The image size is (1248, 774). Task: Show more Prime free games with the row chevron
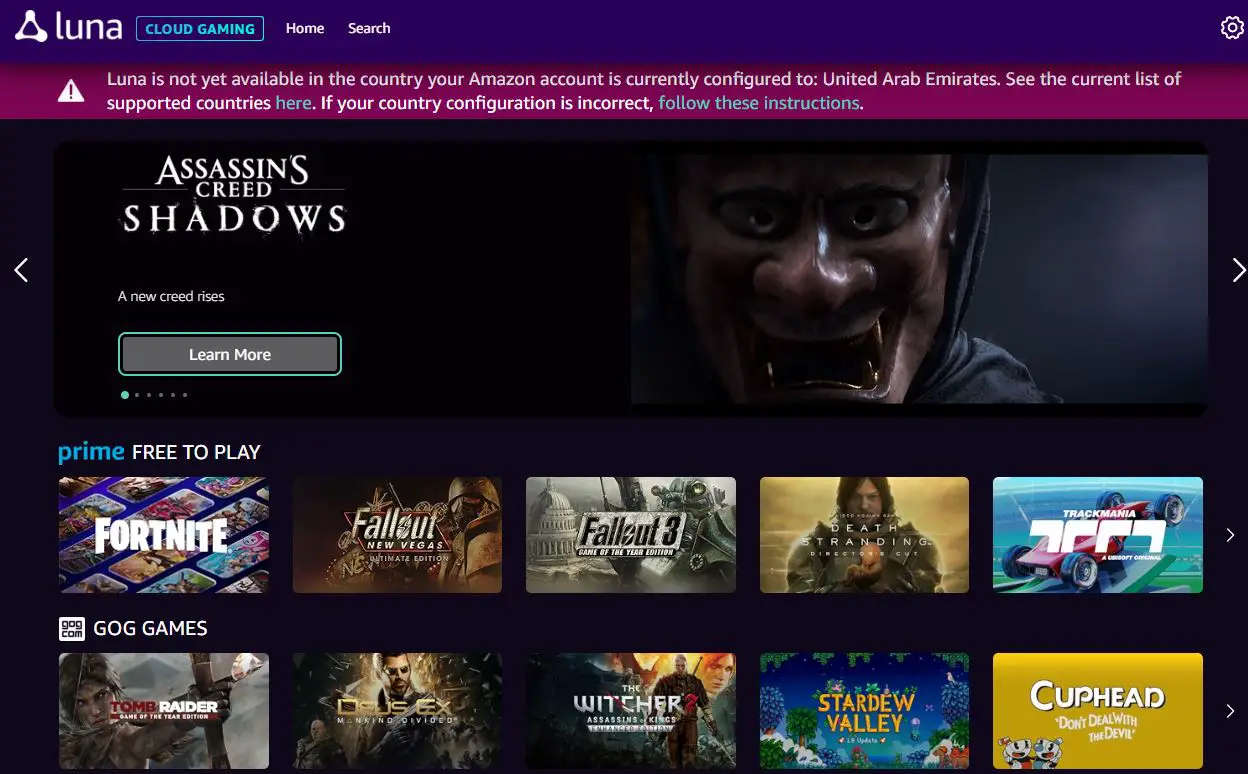[x=1229, y=535]
